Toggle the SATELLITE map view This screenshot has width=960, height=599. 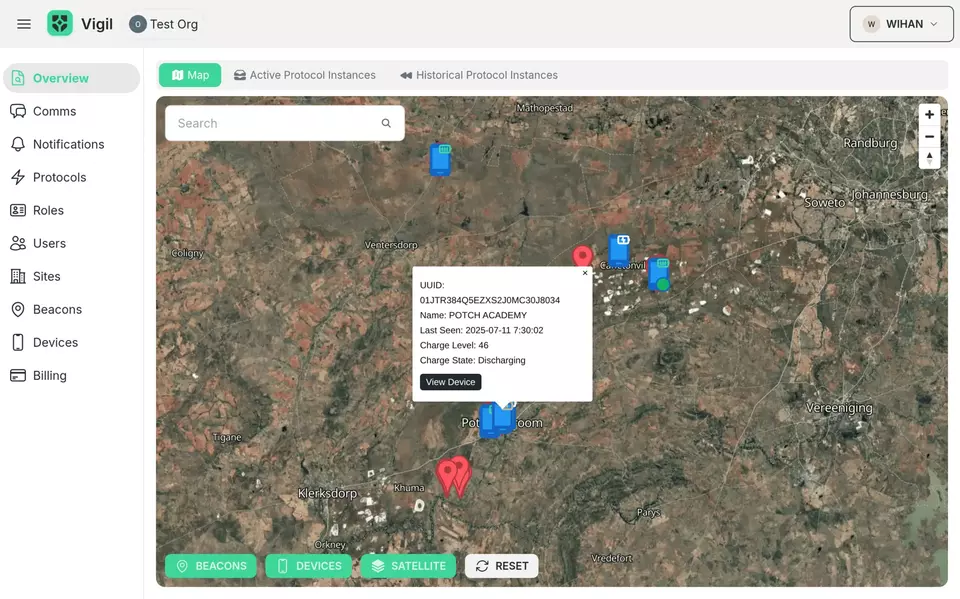tap(408, 566)
